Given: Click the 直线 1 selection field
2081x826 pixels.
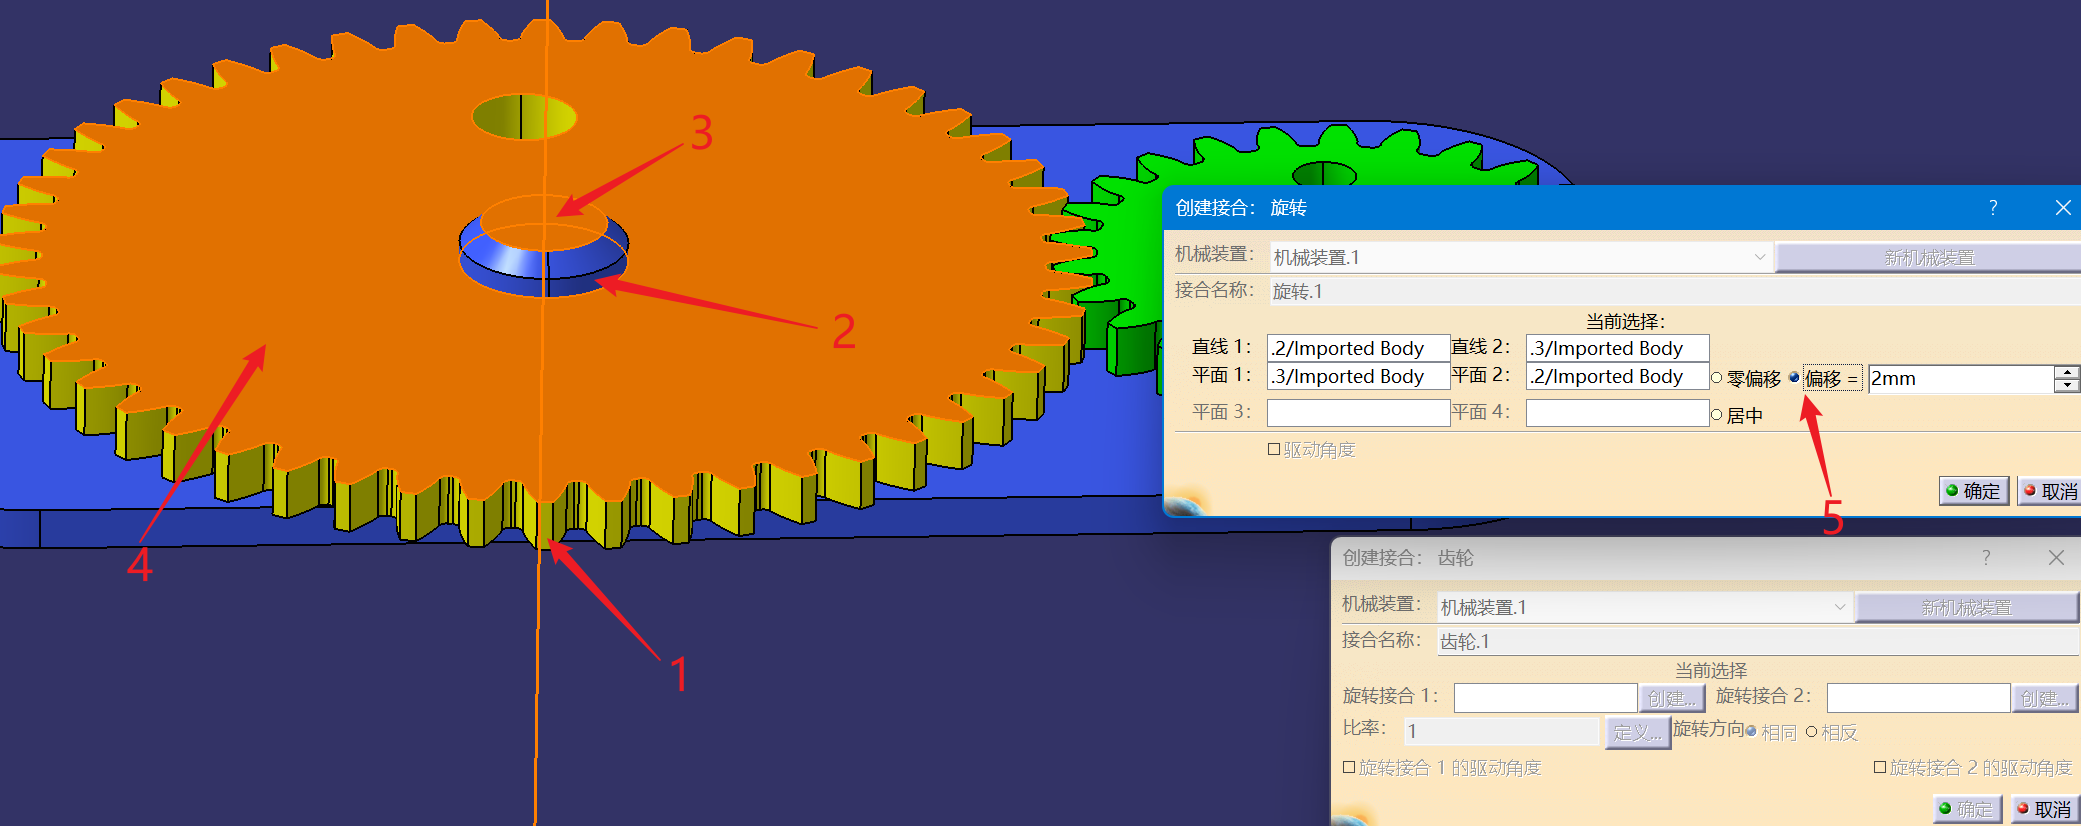Looking at the screenshot, I should click(x=1357, y=348).
